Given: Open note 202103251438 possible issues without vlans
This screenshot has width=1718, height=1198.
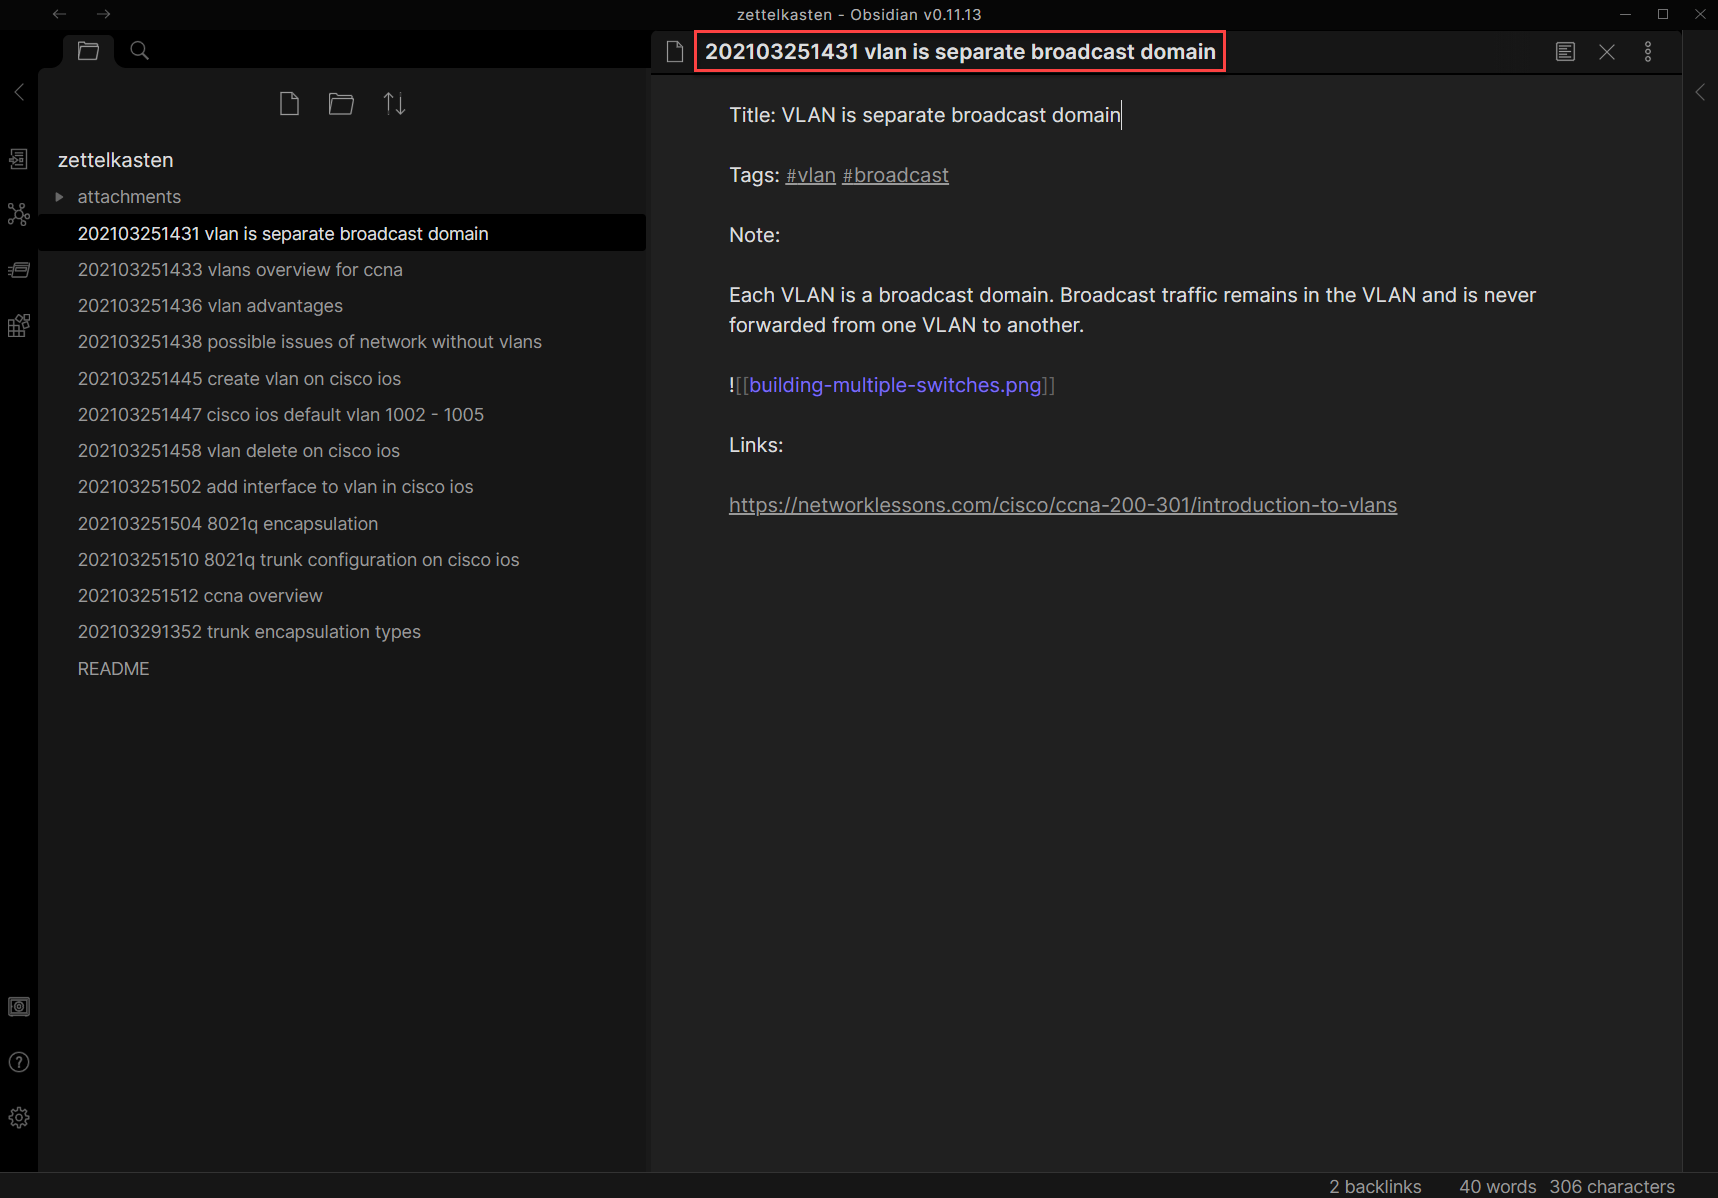Looking at the screenshot, I should [342, 342].
